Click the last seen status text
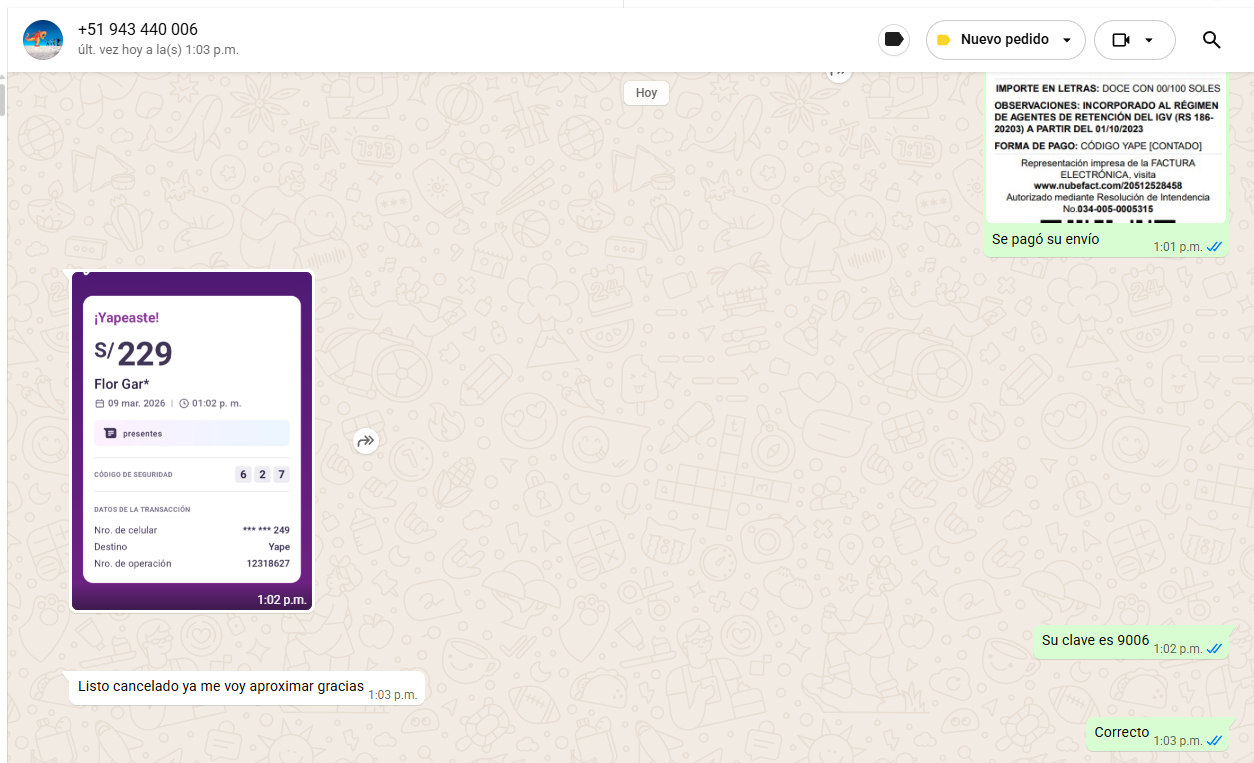The height and width of the screenshot is (763, 1254). tap(158, 50)
